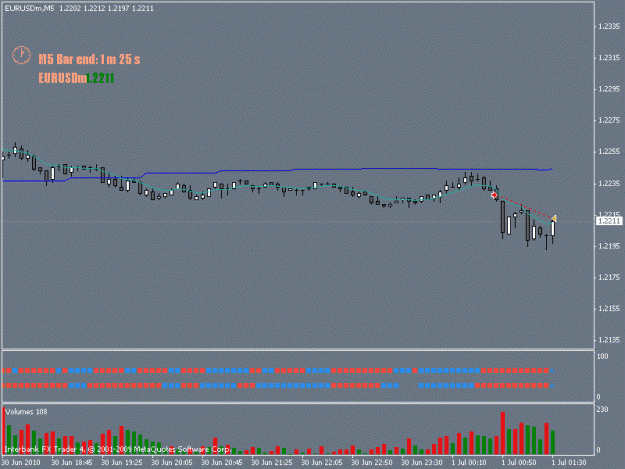The height and width of the screenshot is (469, 625).
Task: Click the '30 Jun 2010' time axis label
Action: (21, 462)
